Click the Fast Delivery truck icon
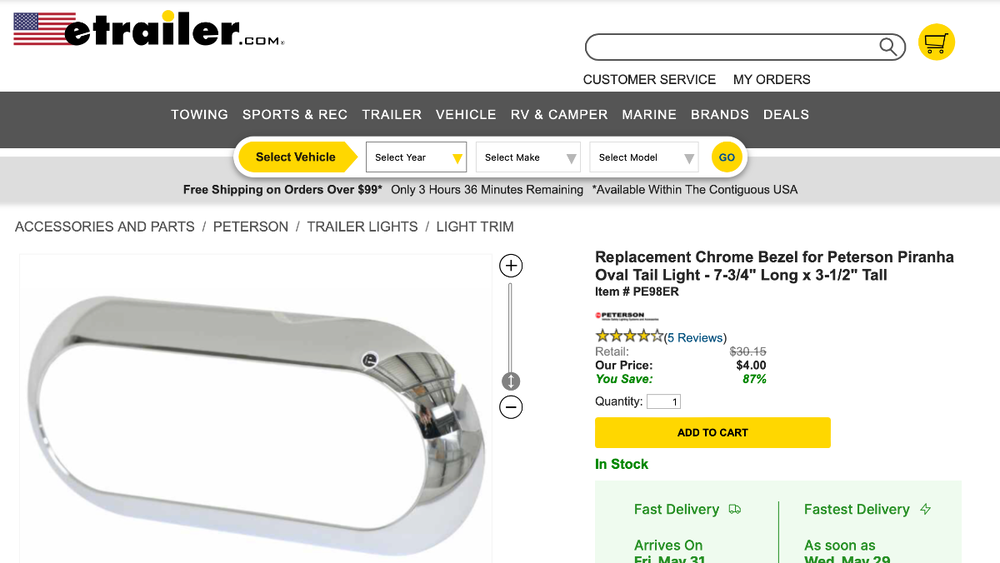The width and height of the screenshot is (1000, 563). pos(735,509)
